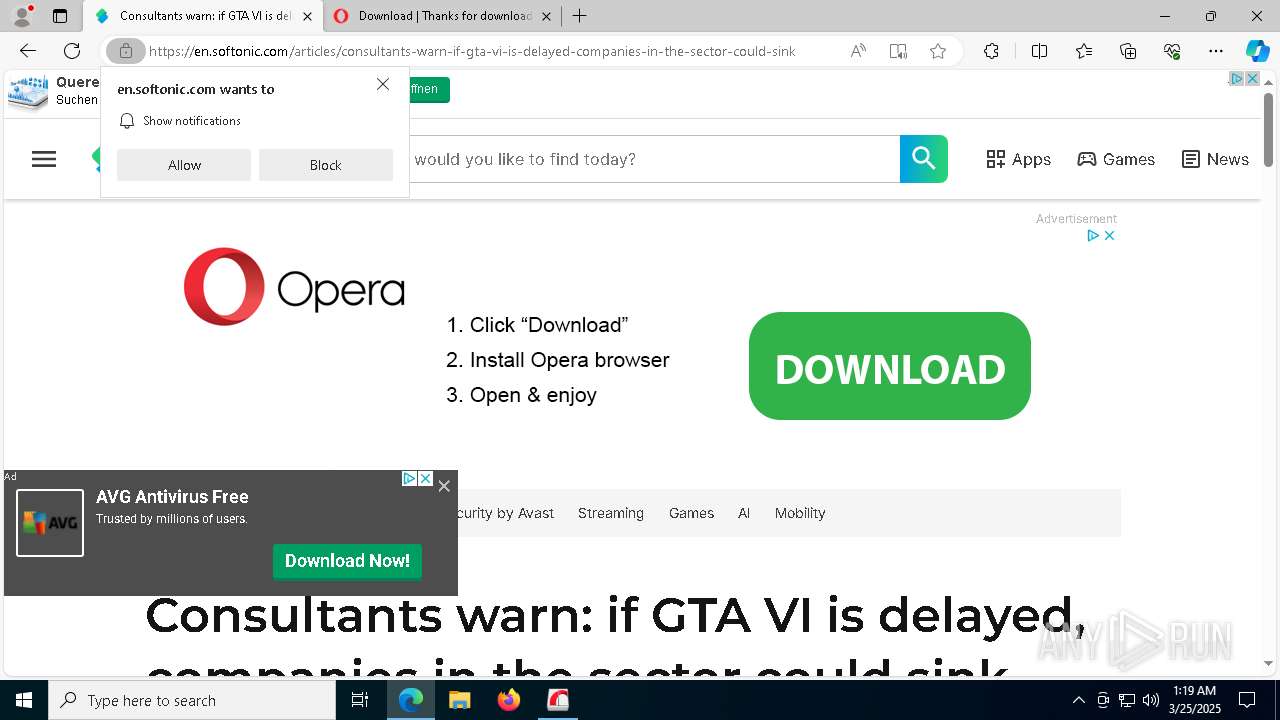1280x720 pixels.
Task: Open AdChoices icon on Opera ad
Action: (1093, 235)
